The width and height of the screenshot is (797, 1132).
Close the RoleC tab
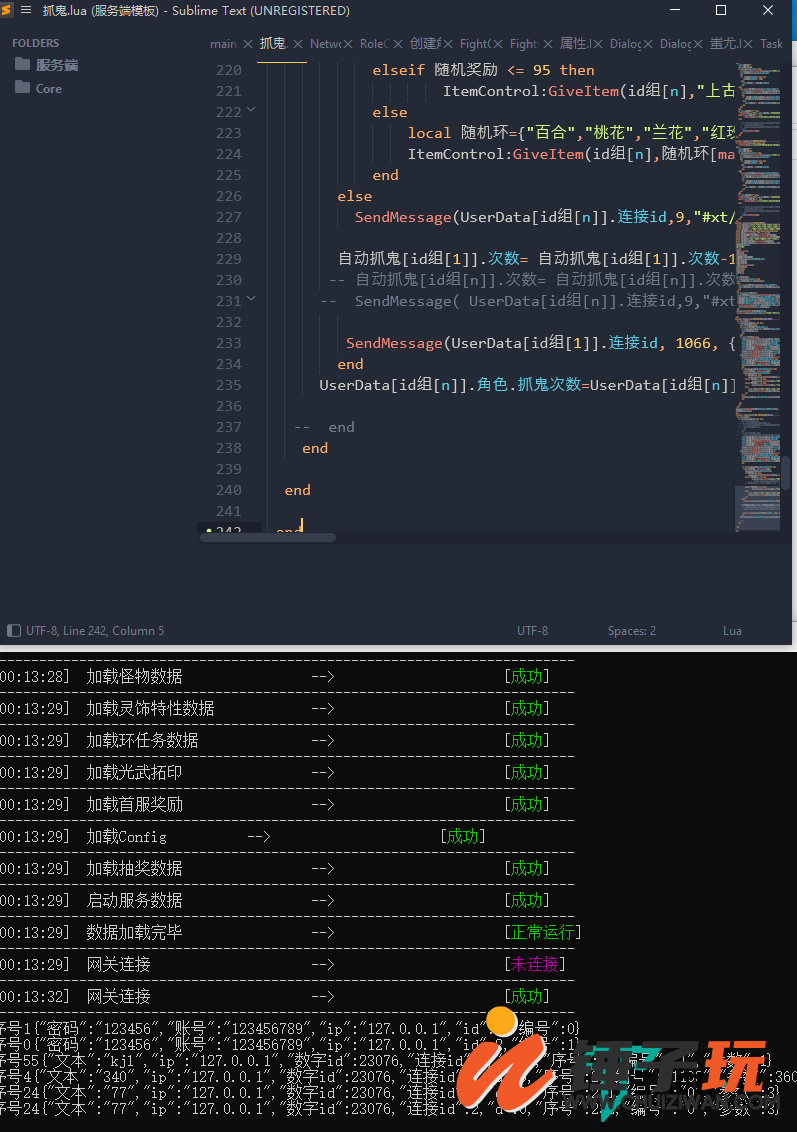click(x=398, y=44)
